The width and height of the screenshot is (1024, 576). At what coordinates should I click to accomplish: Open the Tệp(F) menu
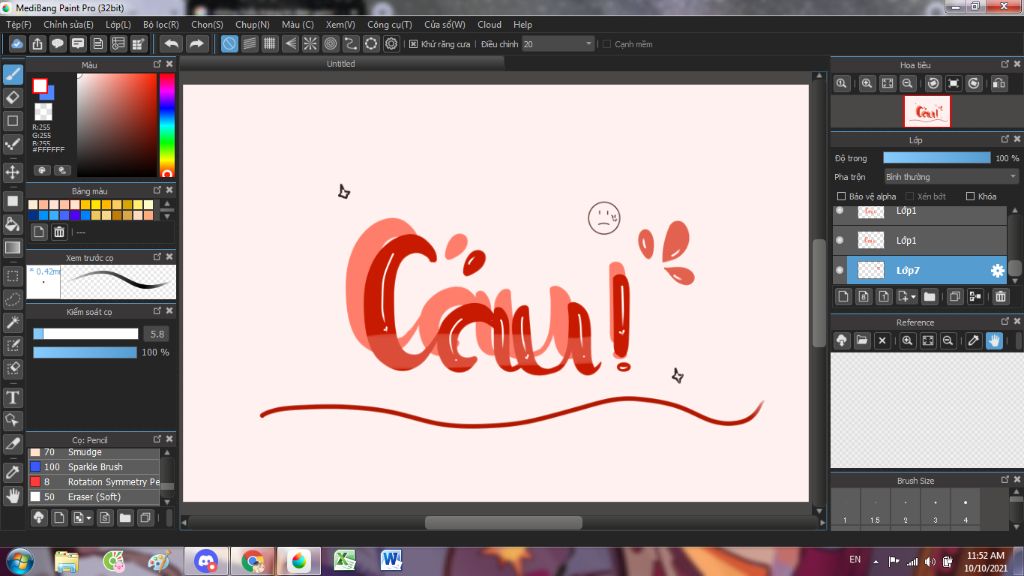coord(18,24)
